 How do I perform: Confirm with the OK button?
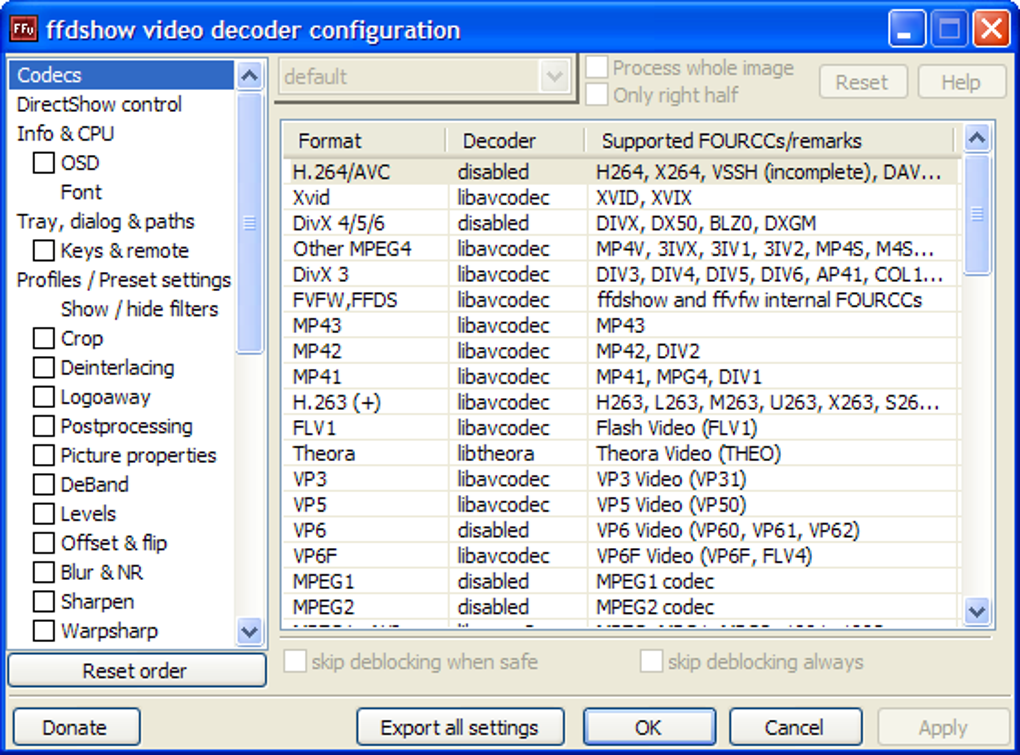649,727
